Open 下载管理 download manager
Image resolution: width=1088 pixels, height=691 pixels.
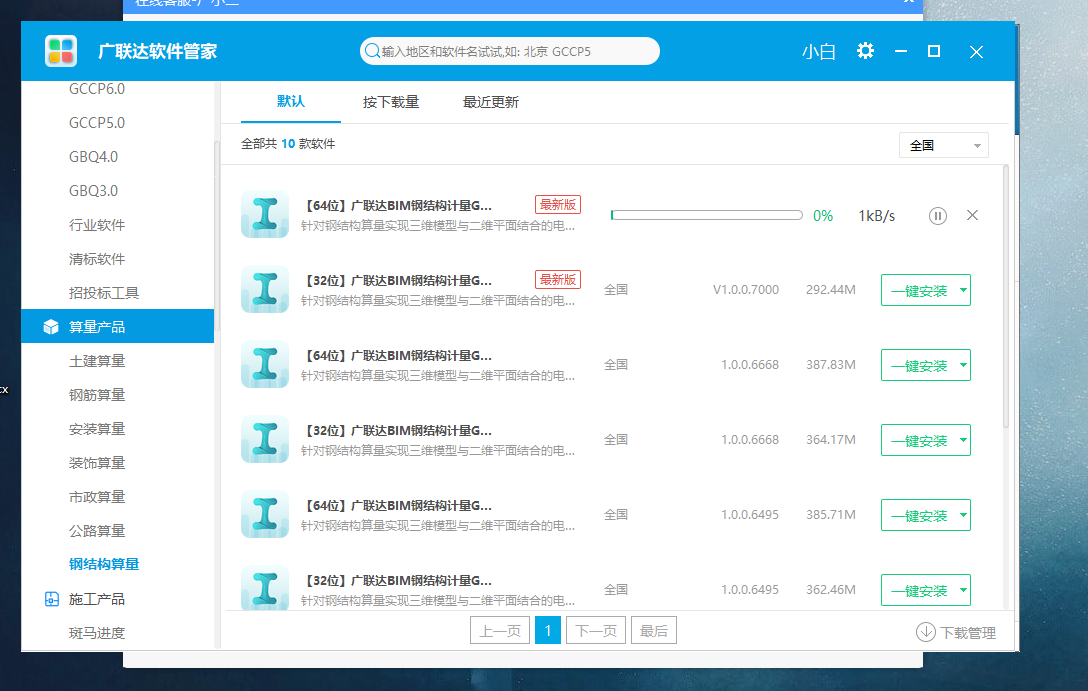pyautogui.click(x=956, y=632)
